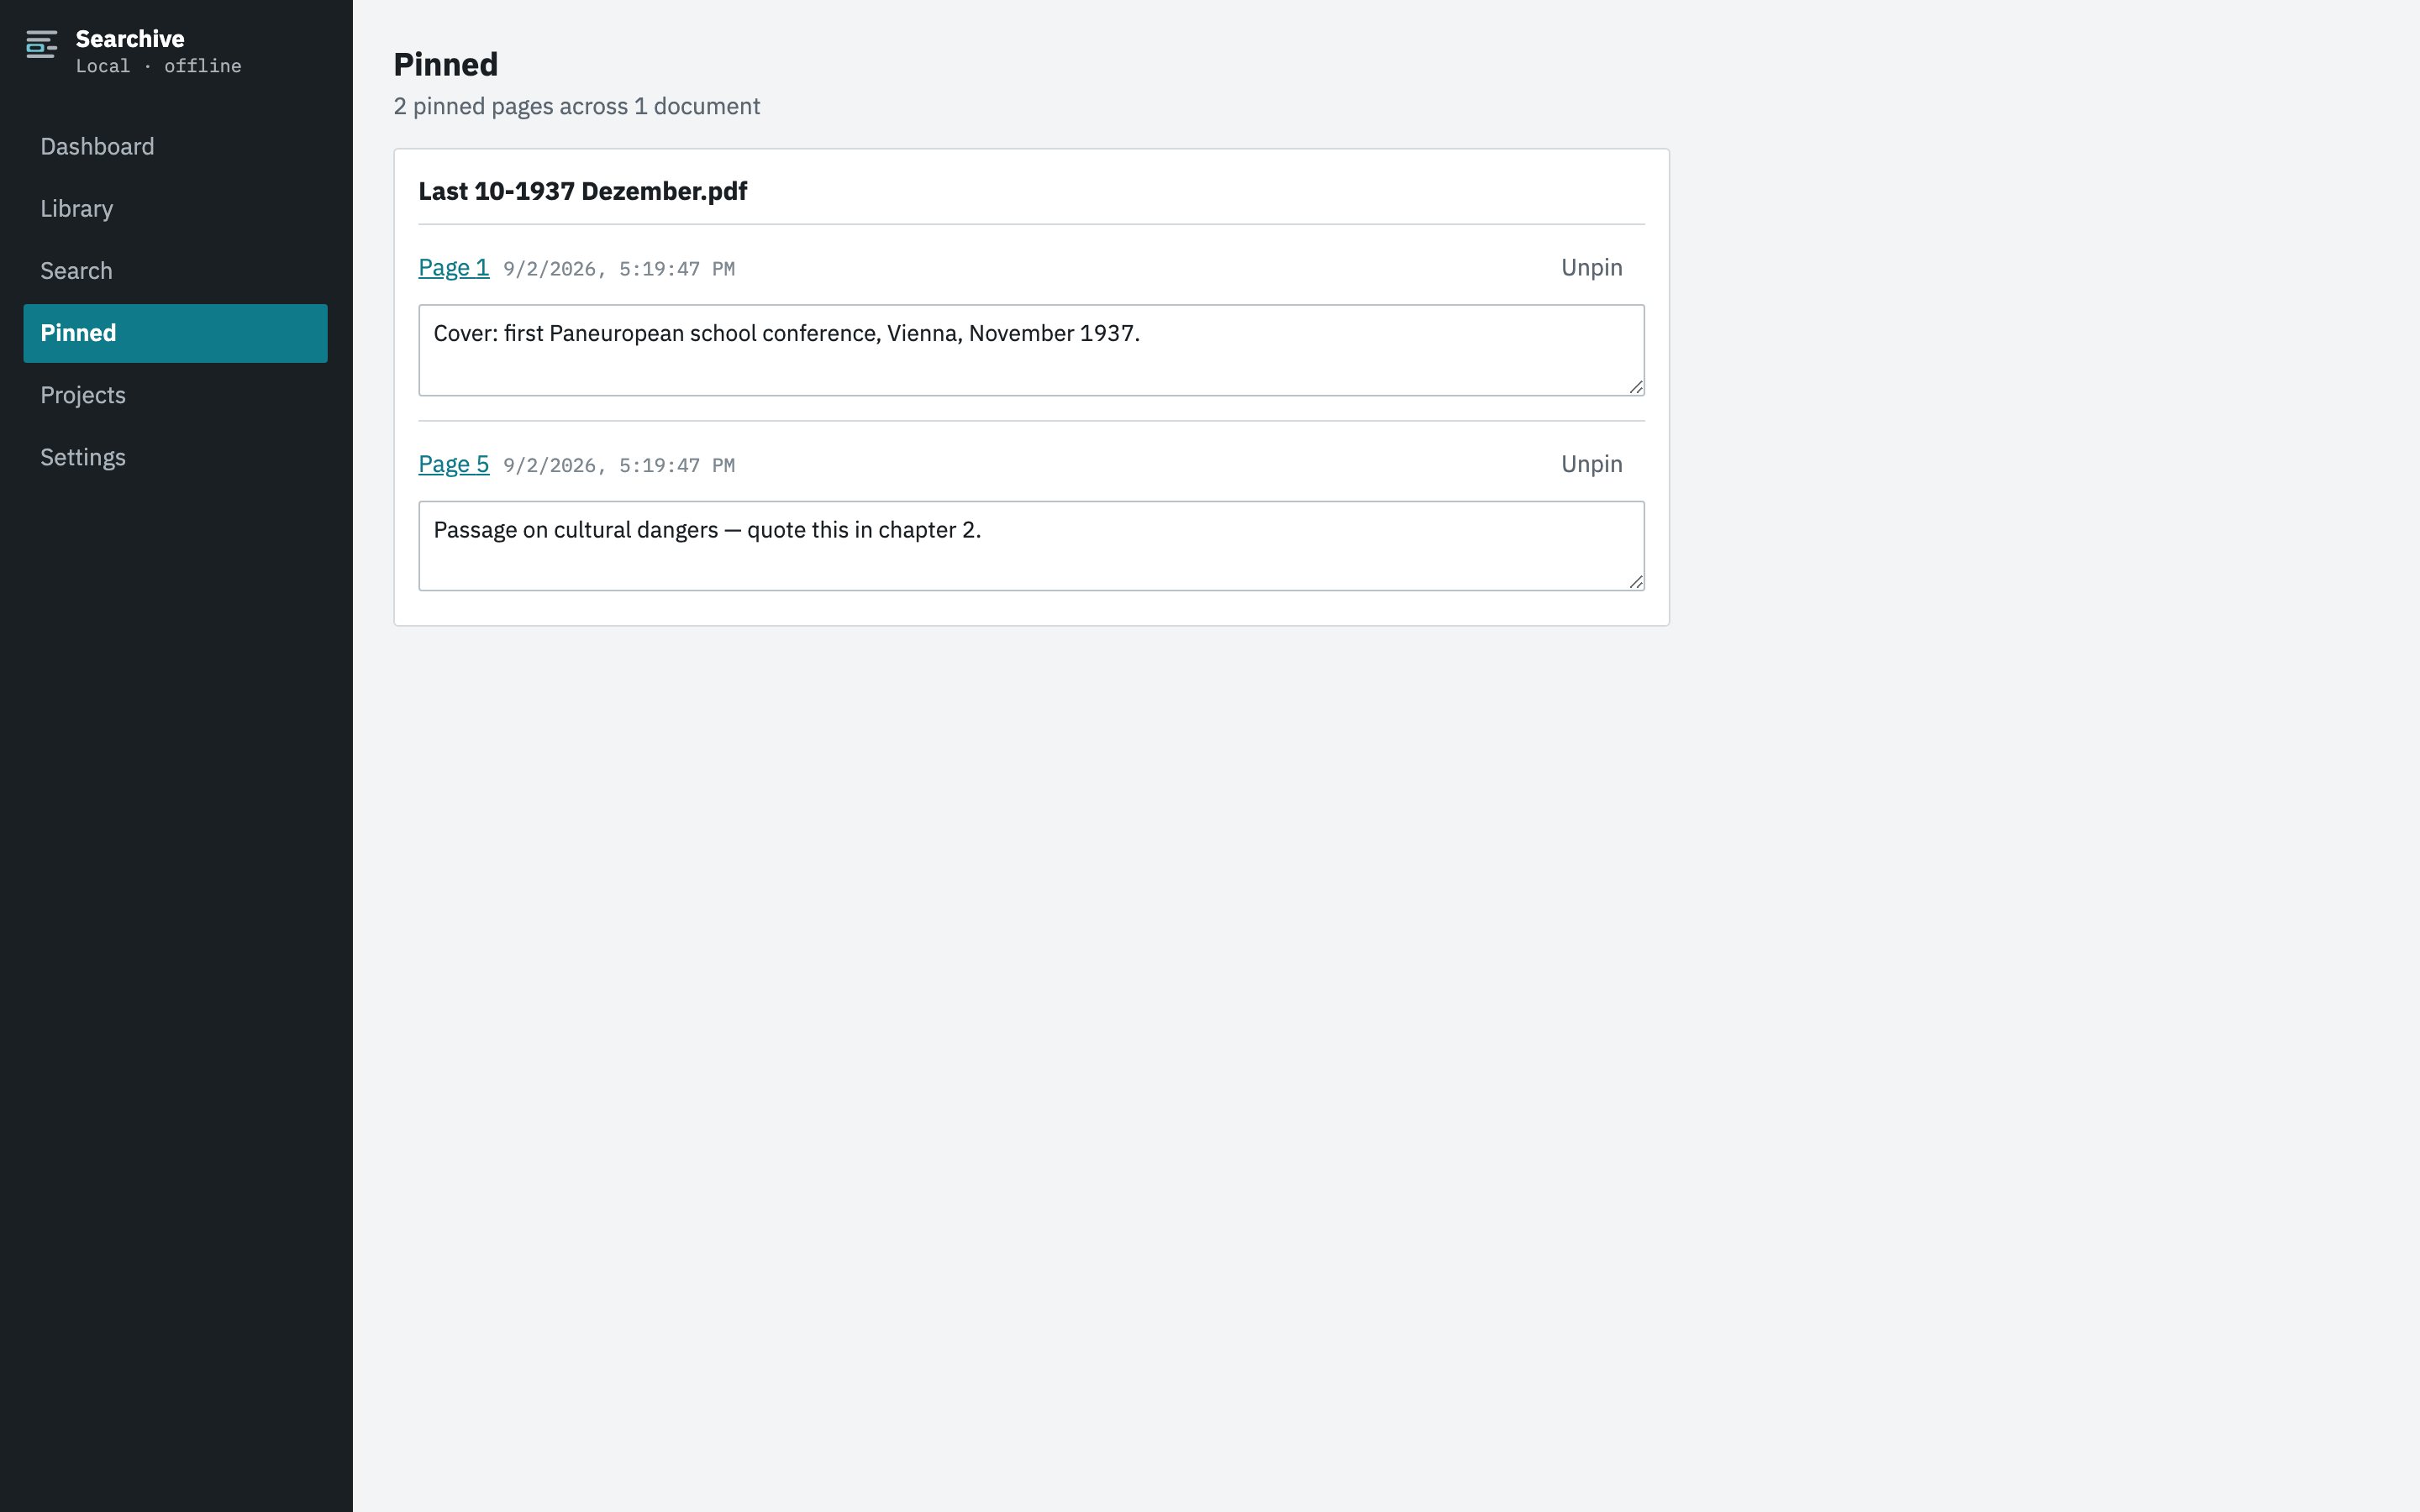This screenshot has width=2420, height=1512.
Task: Unpin the Page 5 entry
Action: [1592, 464]
